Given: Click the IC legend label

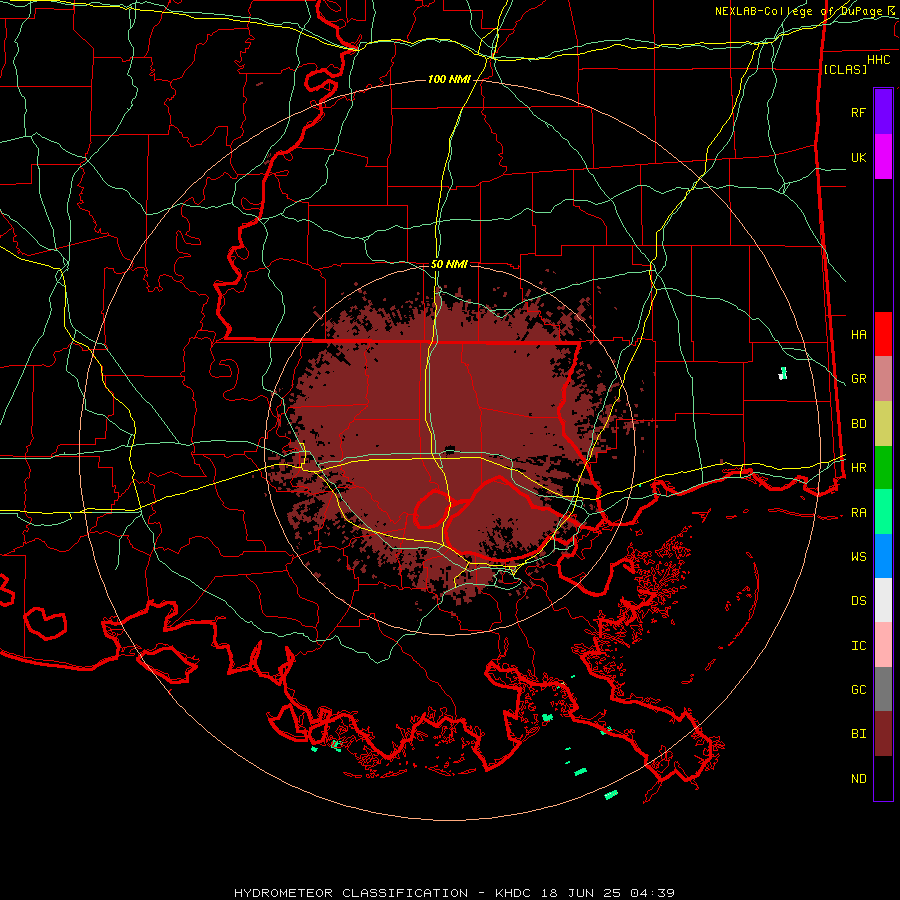Looking at the screenshot, I should [x=859, y=646].
